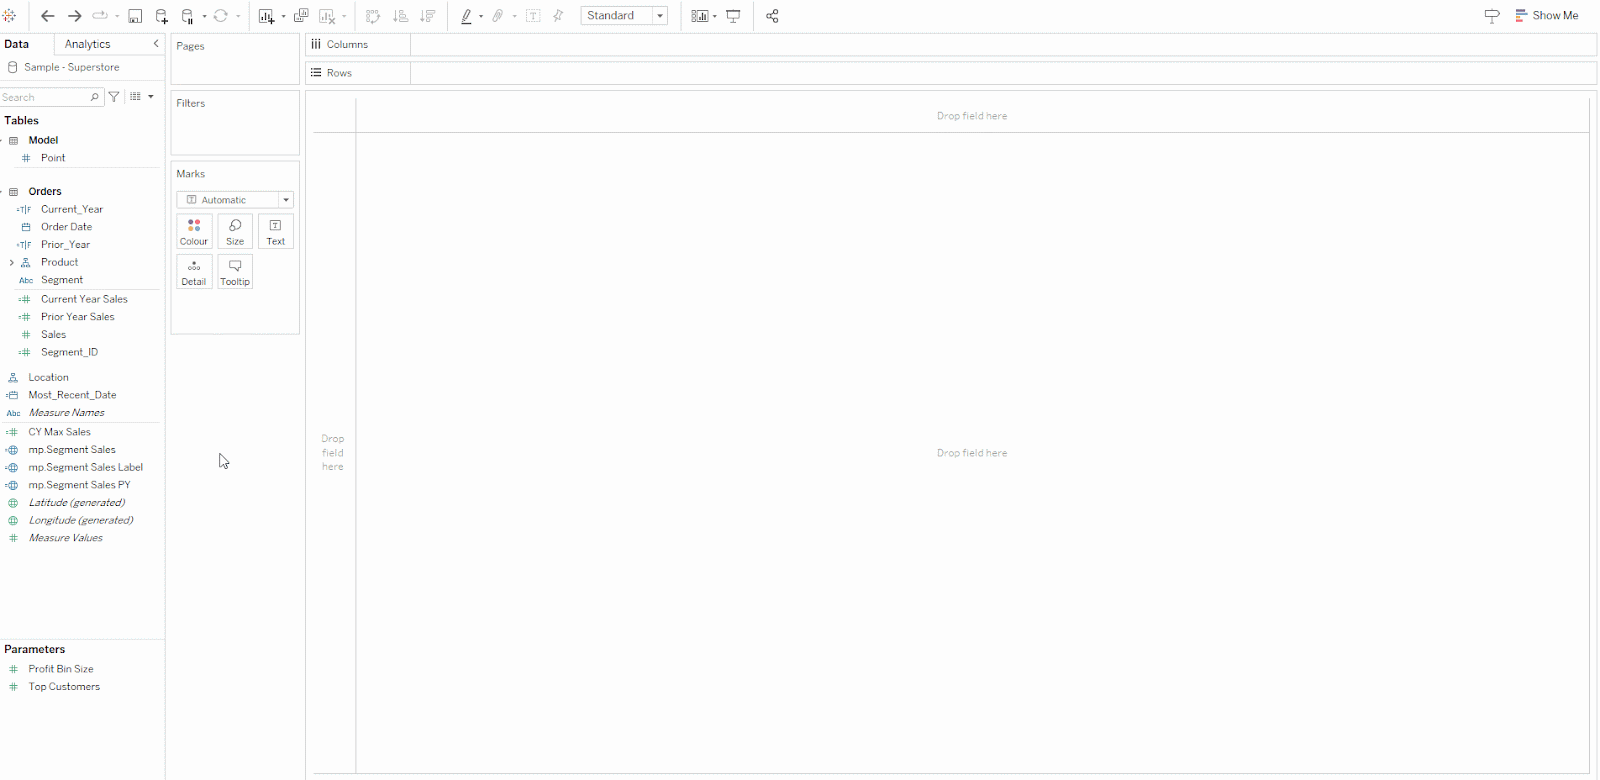The image size is (1600, 780).
Task: Click the Highlight pen icon
Action: (466, 16)
